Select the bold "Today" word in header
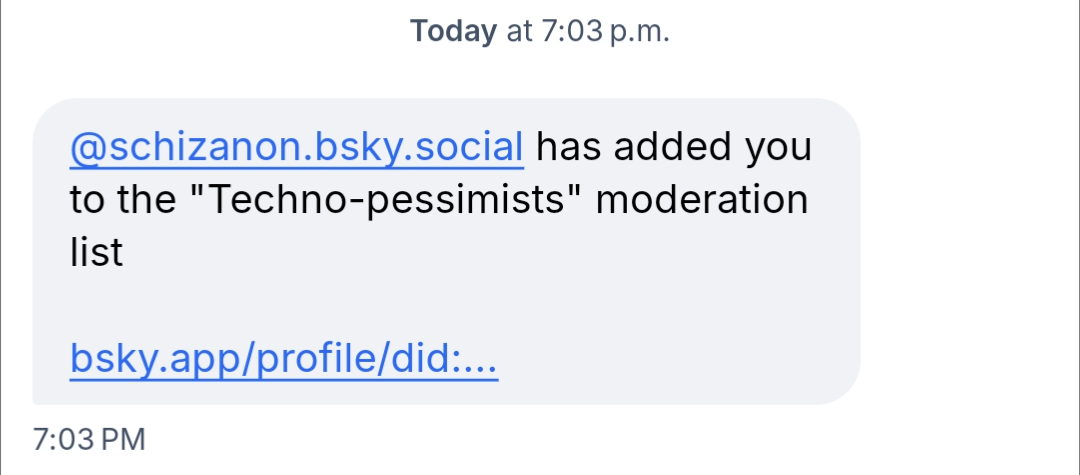This screenshot has width=1080, height=475. [453, 31]
